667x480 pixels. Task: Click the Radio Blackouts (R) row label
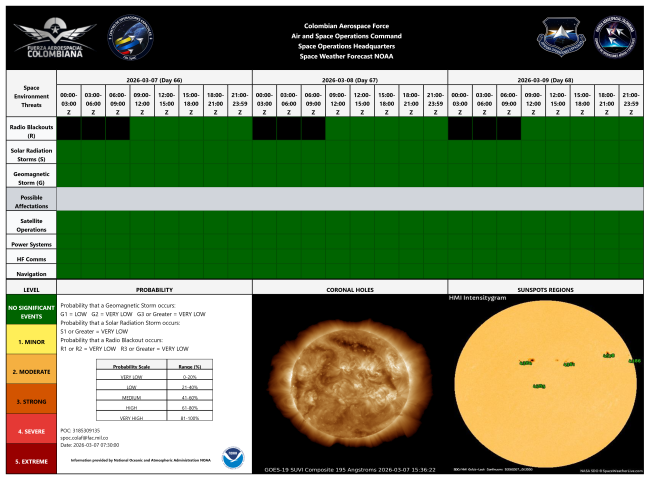[x=31, y=129]
